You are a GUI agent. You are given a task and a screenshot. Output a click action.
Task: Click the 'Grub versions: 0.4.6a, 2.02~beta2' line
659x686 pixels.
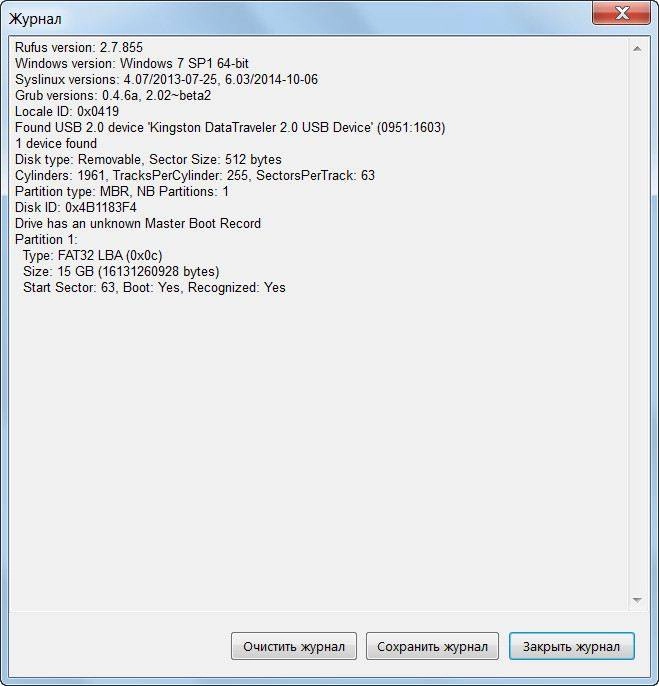click(113, 95)
